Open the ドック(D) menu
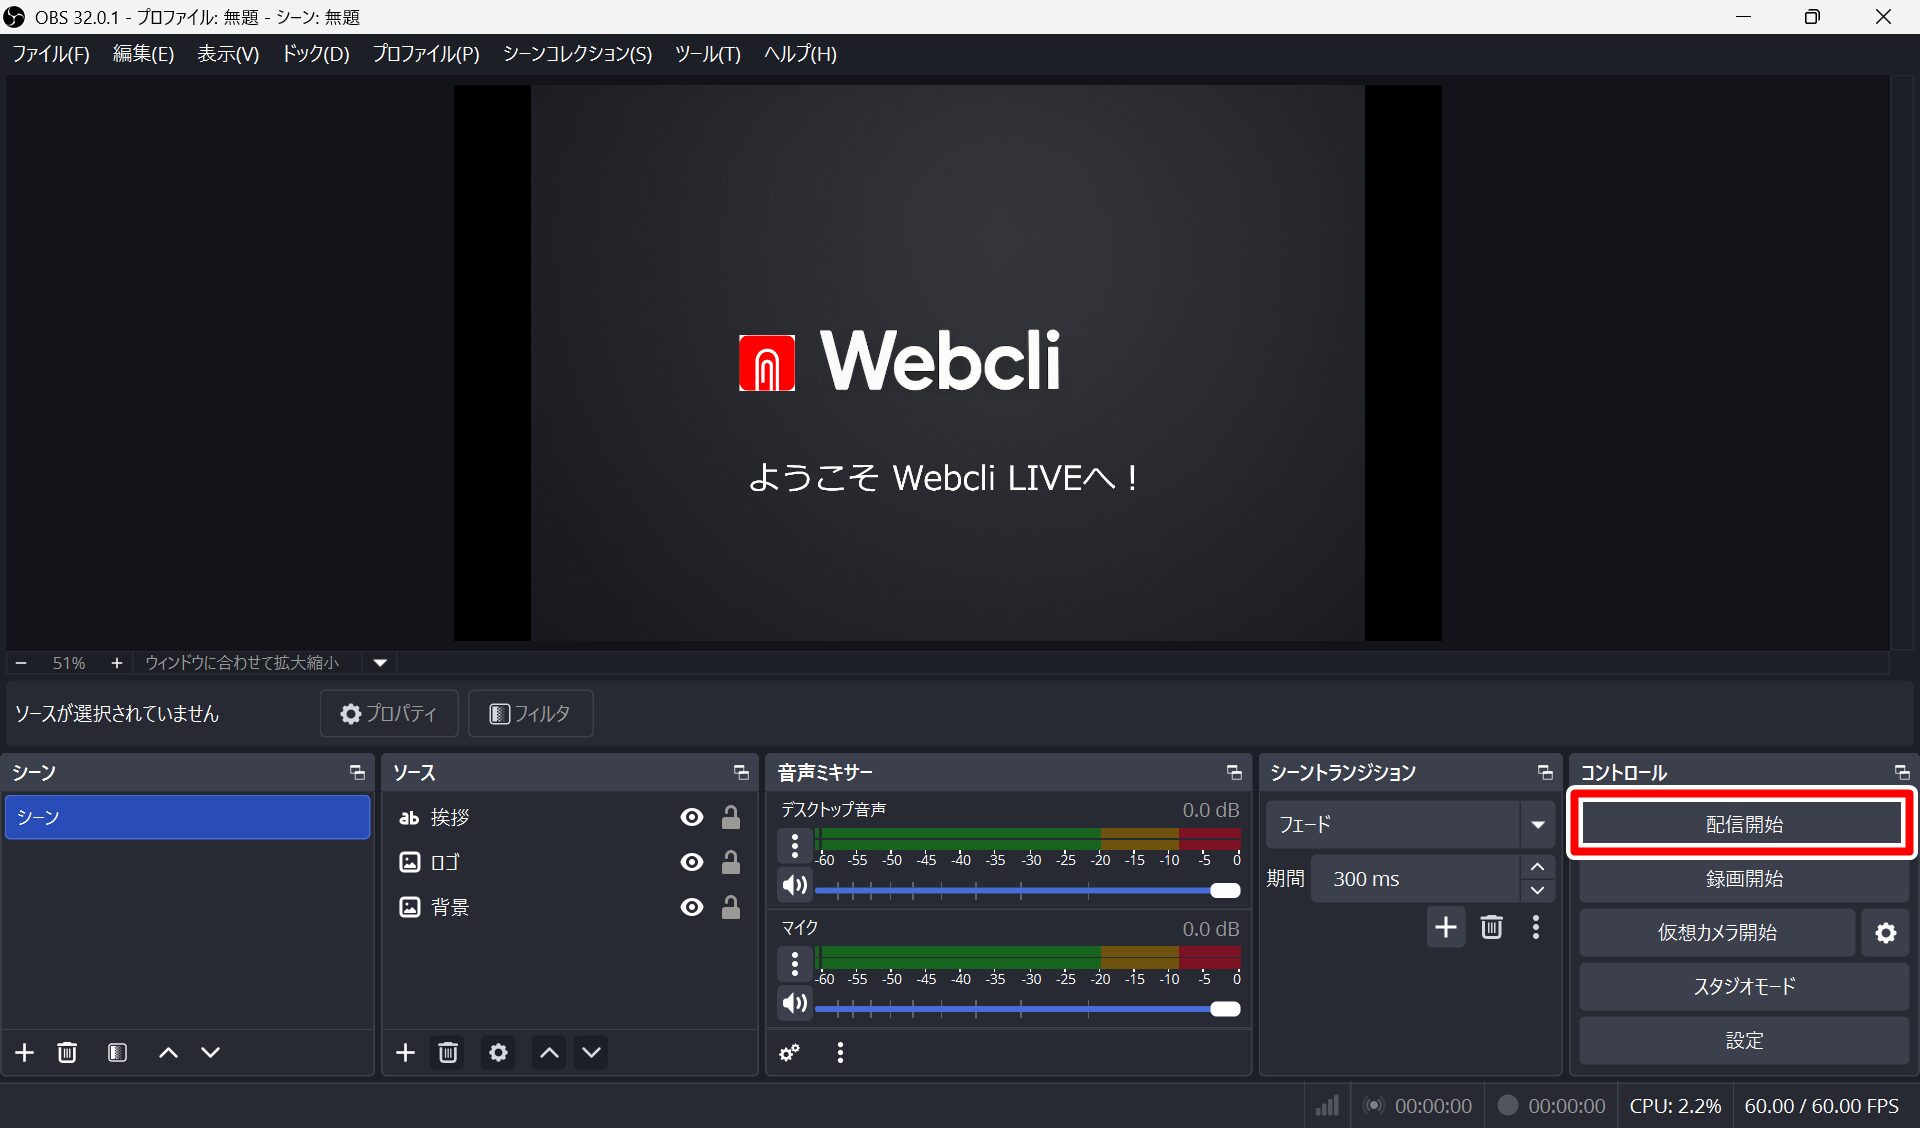 (315, 54)
